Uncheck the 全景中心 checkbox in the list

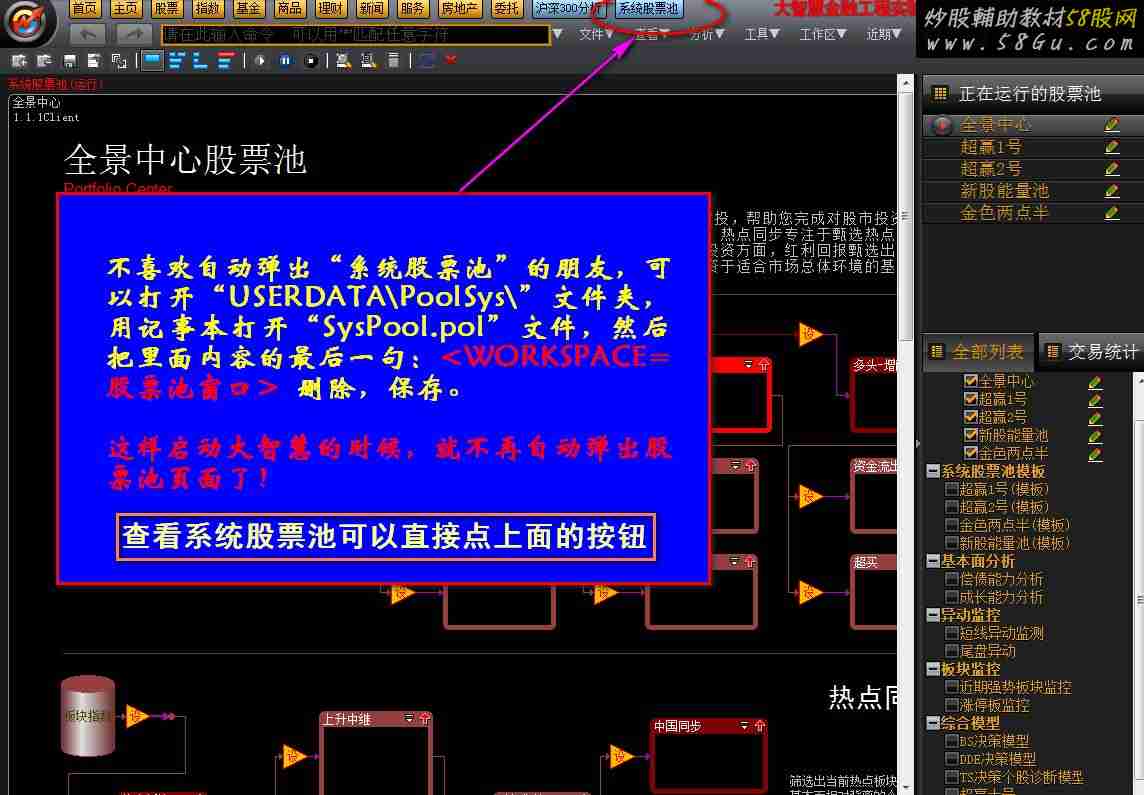coord(970,381)
